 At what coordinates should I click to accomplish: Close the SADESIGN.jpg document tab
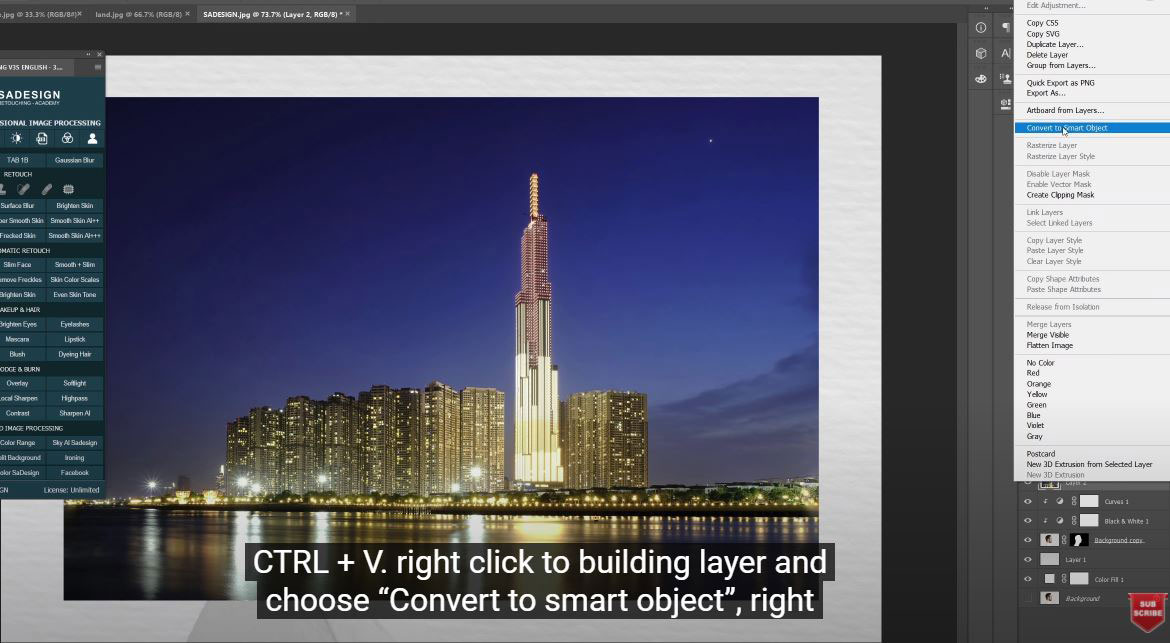(348, 13)
